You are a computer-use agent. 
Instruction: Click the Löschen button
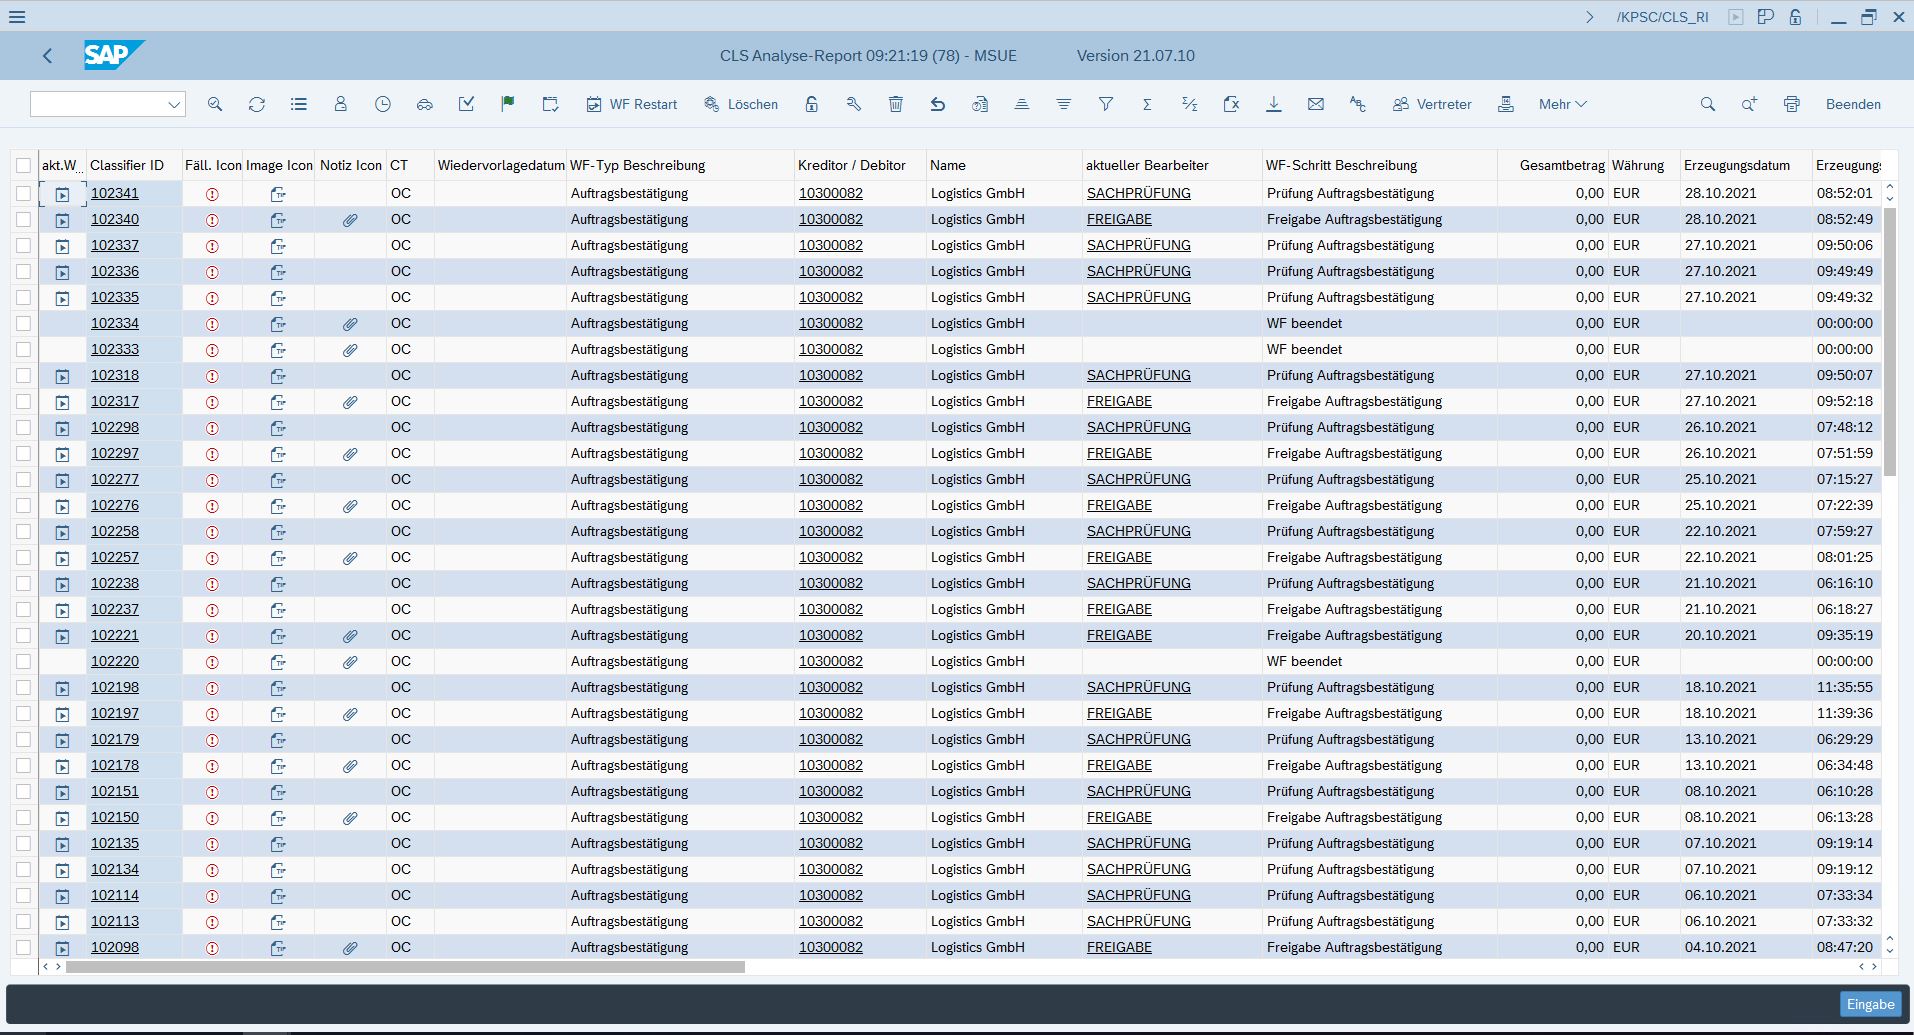tap(741, 104)
